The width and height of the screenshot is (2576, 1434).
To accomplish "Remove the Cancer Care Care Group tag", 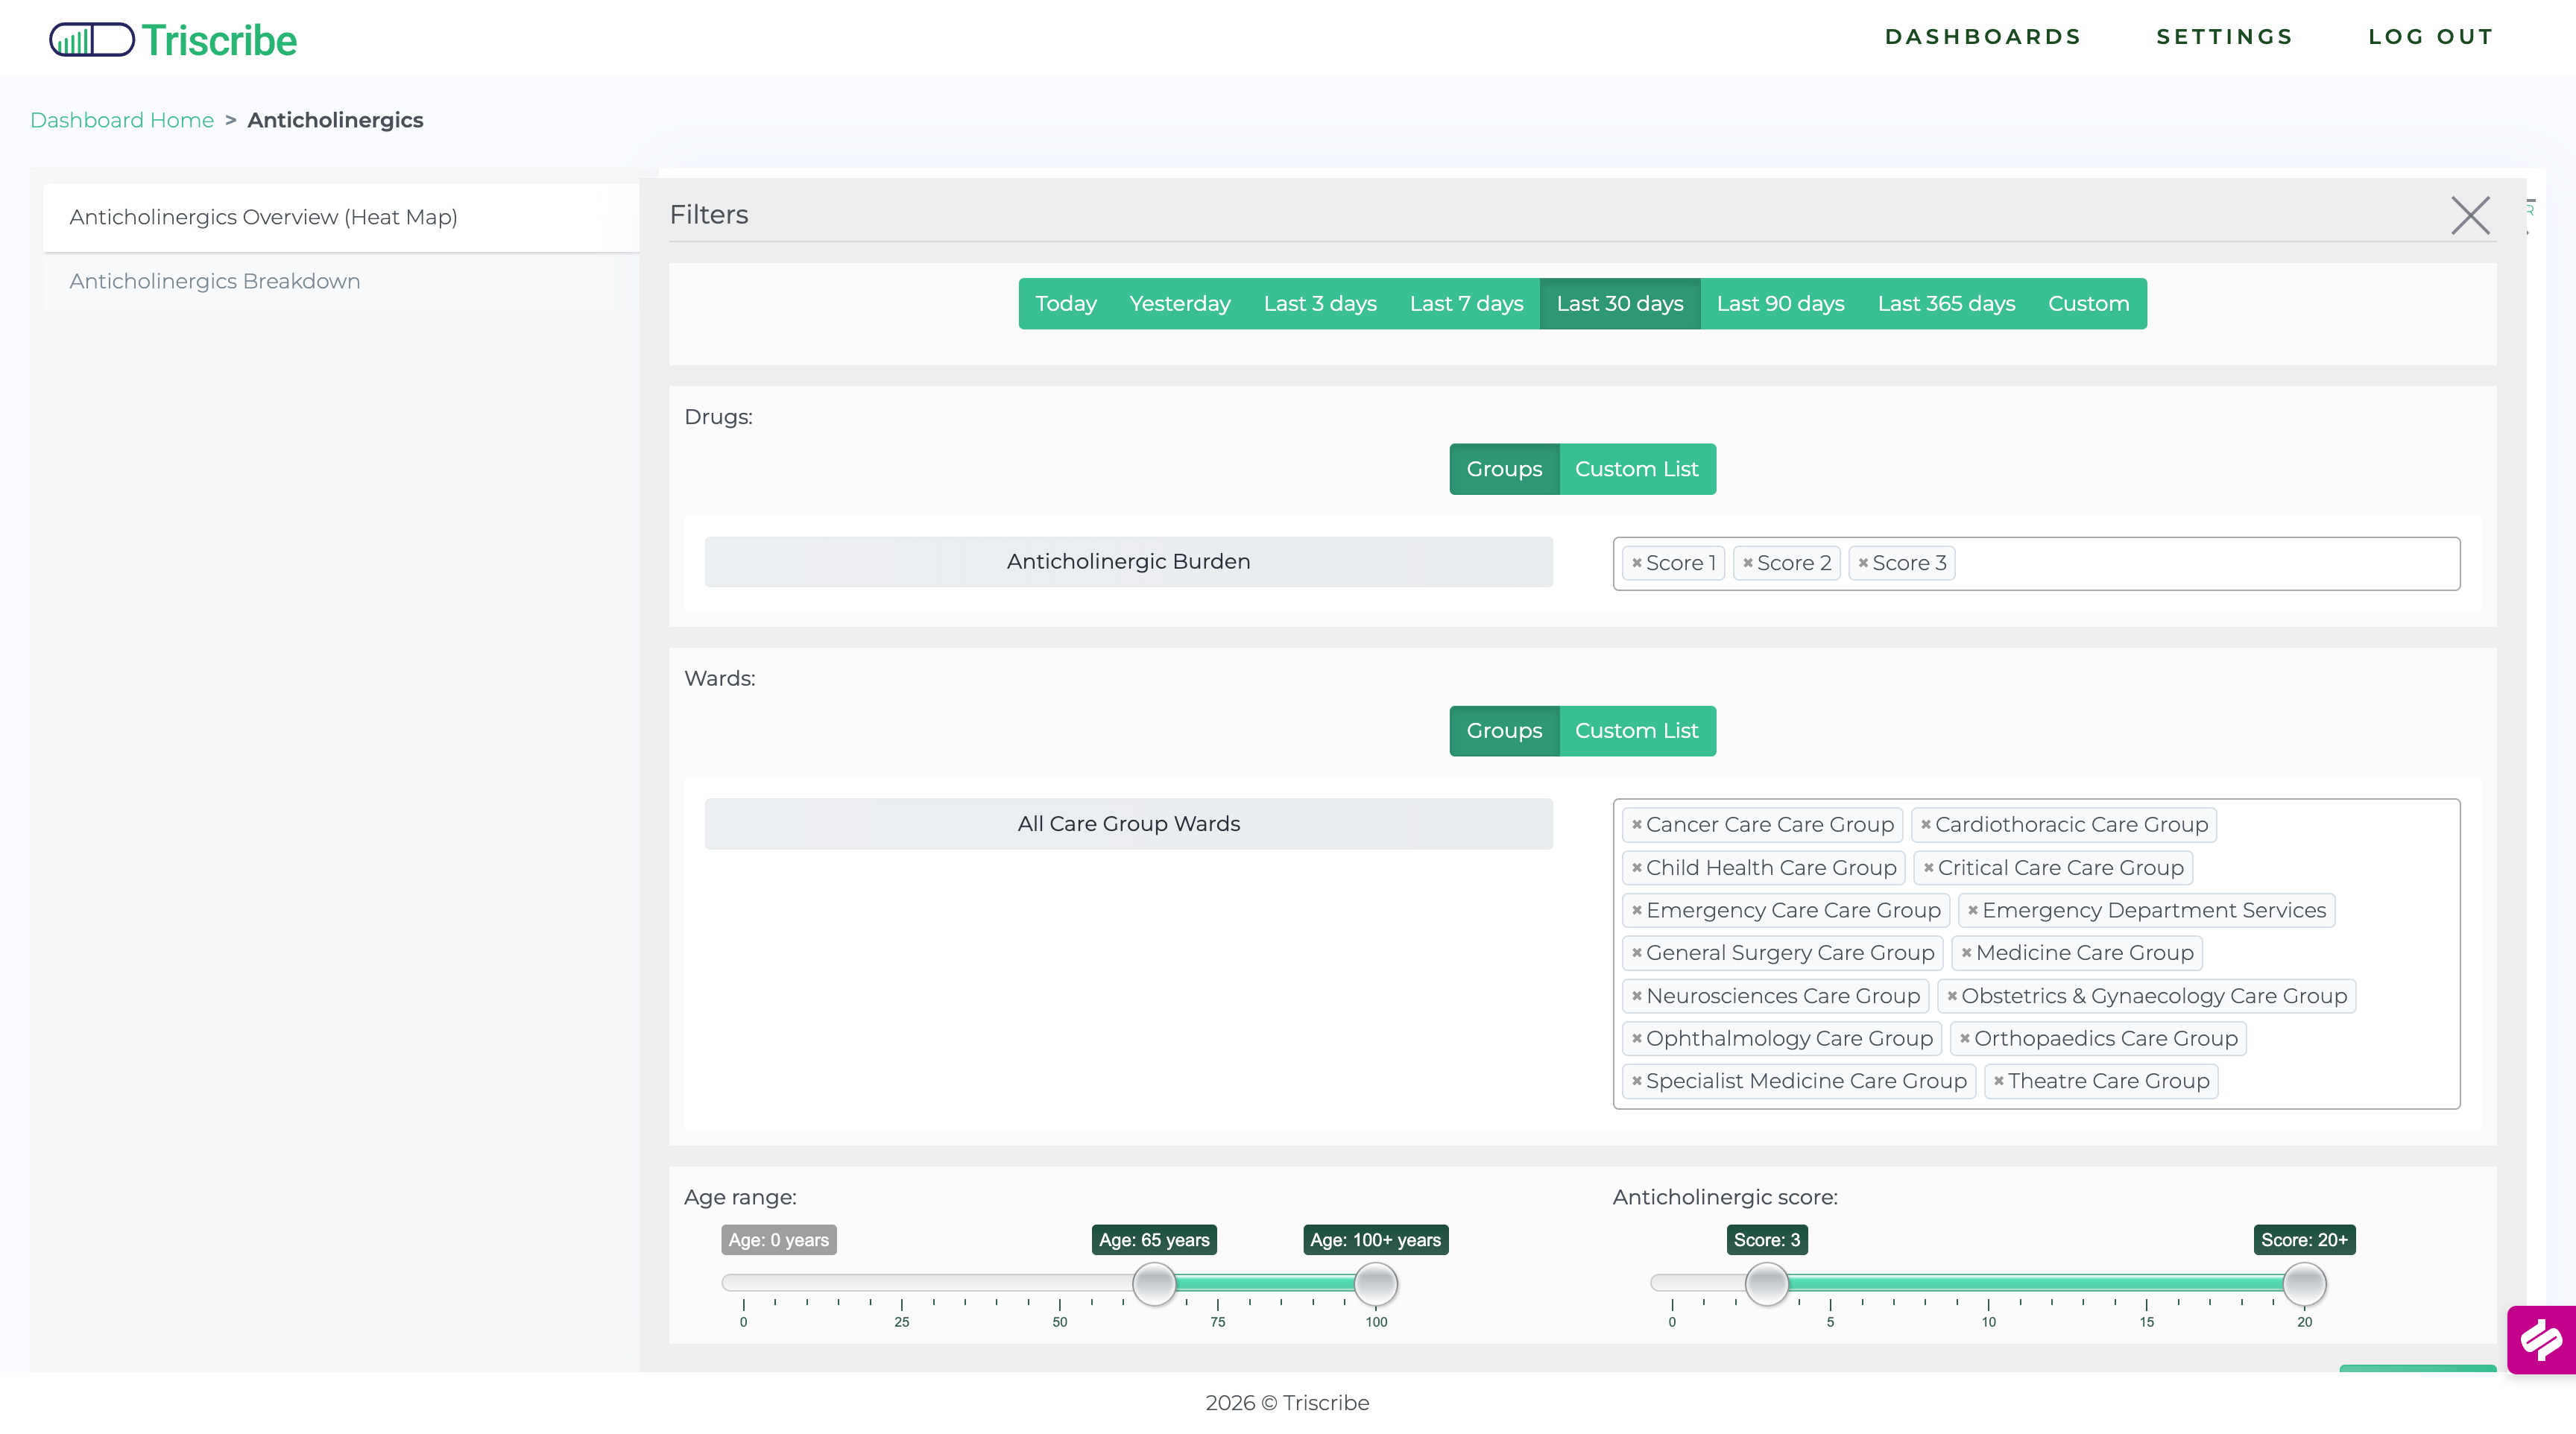I will pos(1636,824).
